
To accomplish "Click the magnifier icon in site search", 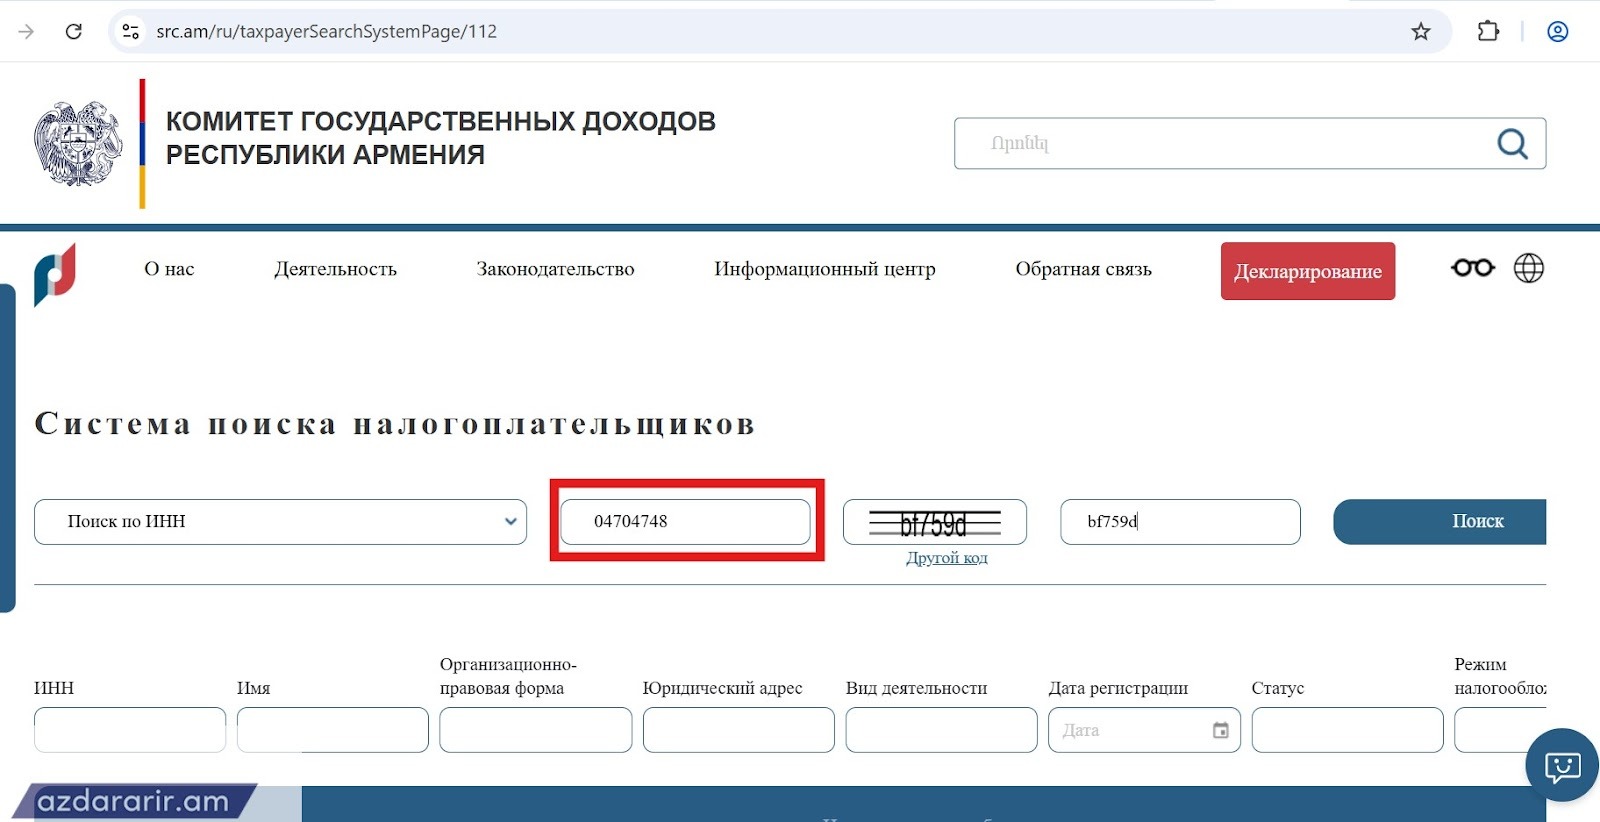I will 1511,144.
